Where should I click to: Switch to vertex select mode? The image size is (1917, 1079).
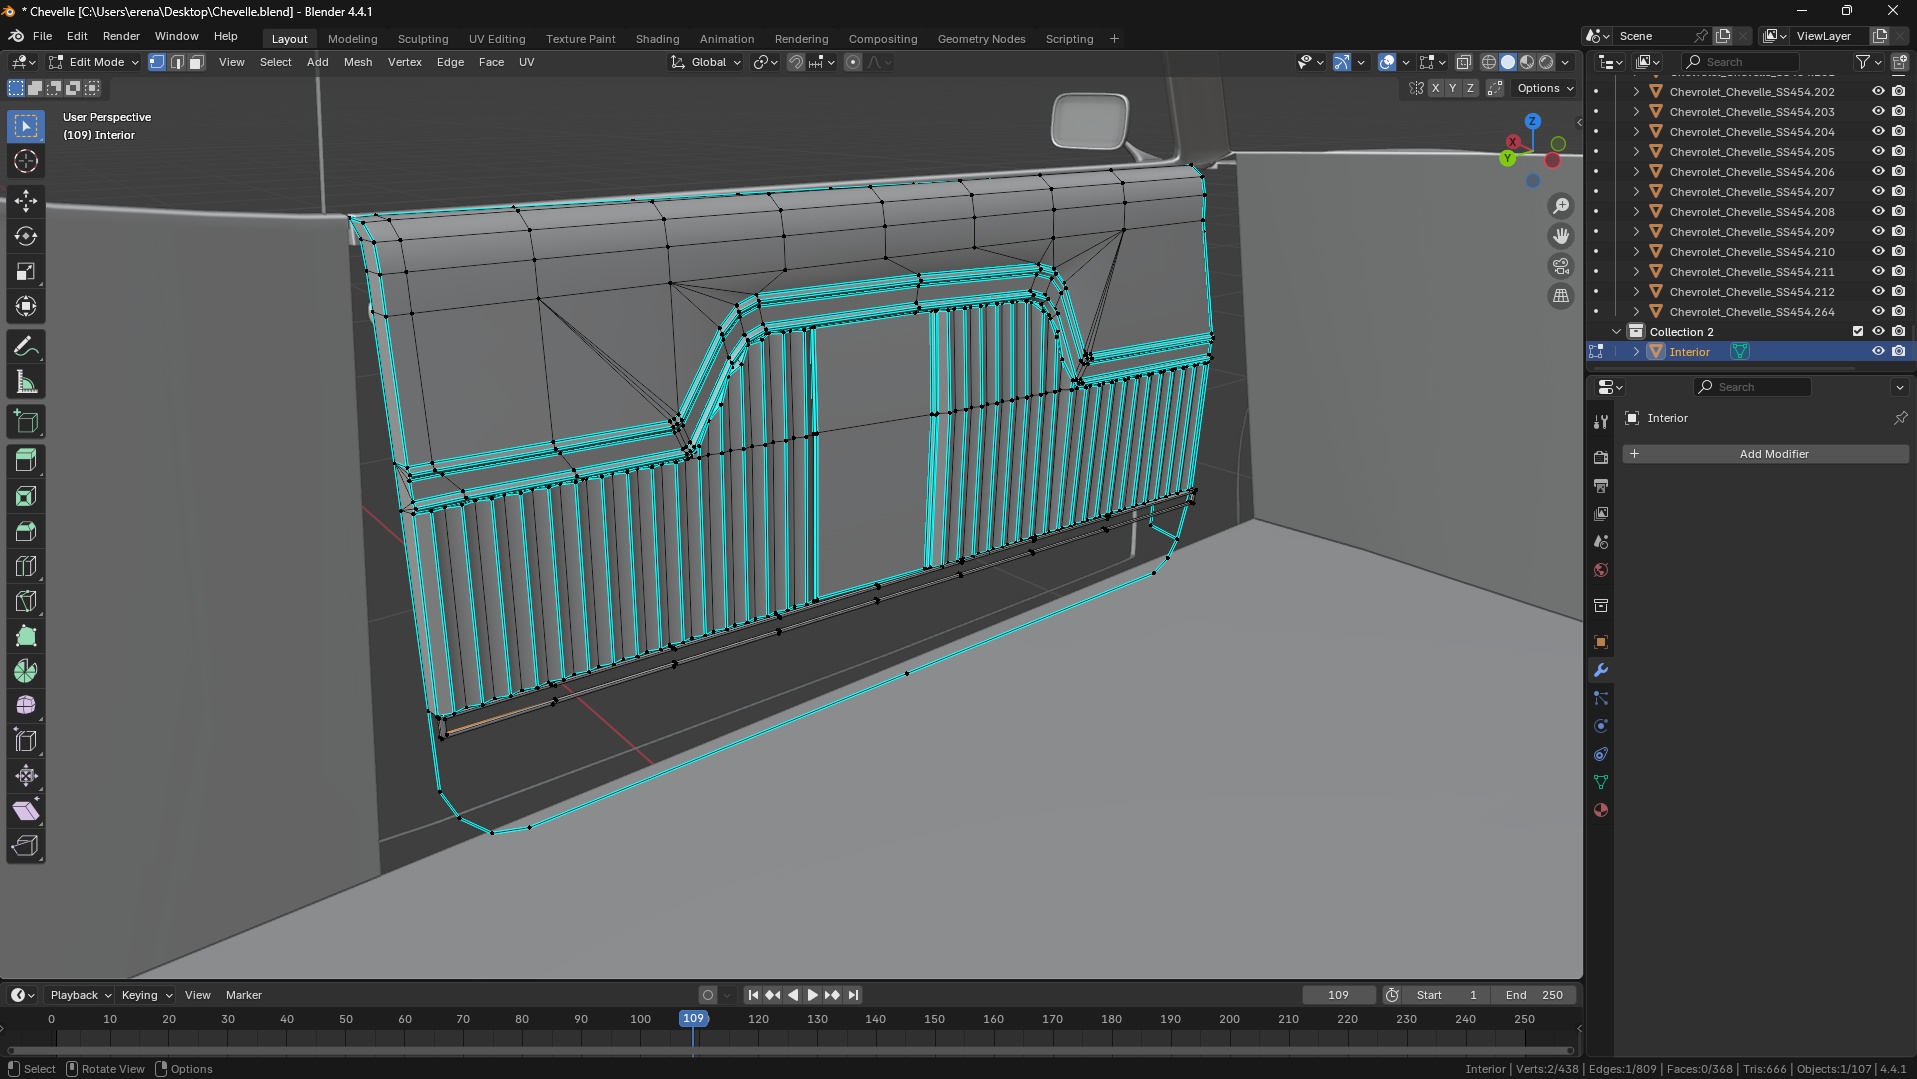[x=157, y=62]
